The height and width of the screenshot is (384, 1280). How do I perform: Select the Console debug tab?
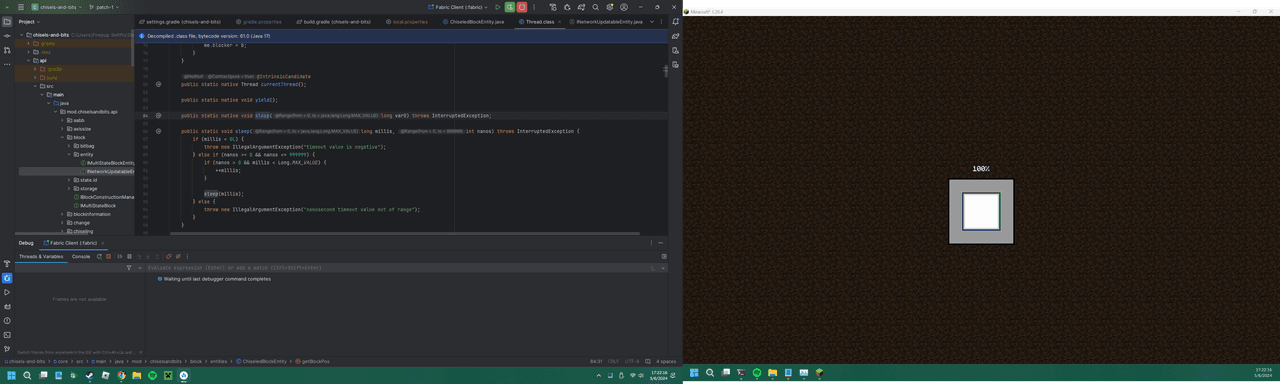[x=81, y=256]
